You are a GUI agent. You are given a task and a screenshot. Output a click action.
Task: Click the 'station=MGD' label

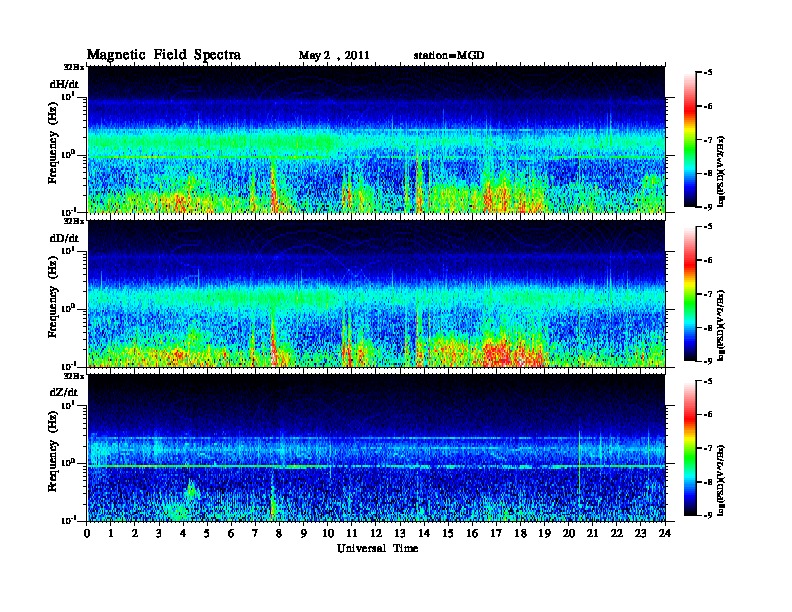click(449, 55)
